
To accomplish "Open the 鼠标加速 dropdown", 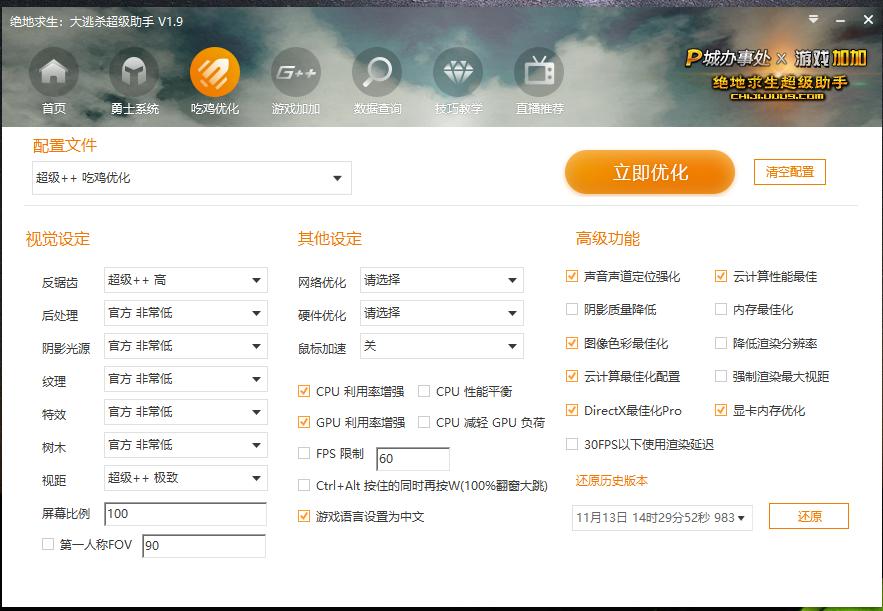I will click(x=441, y=346).
